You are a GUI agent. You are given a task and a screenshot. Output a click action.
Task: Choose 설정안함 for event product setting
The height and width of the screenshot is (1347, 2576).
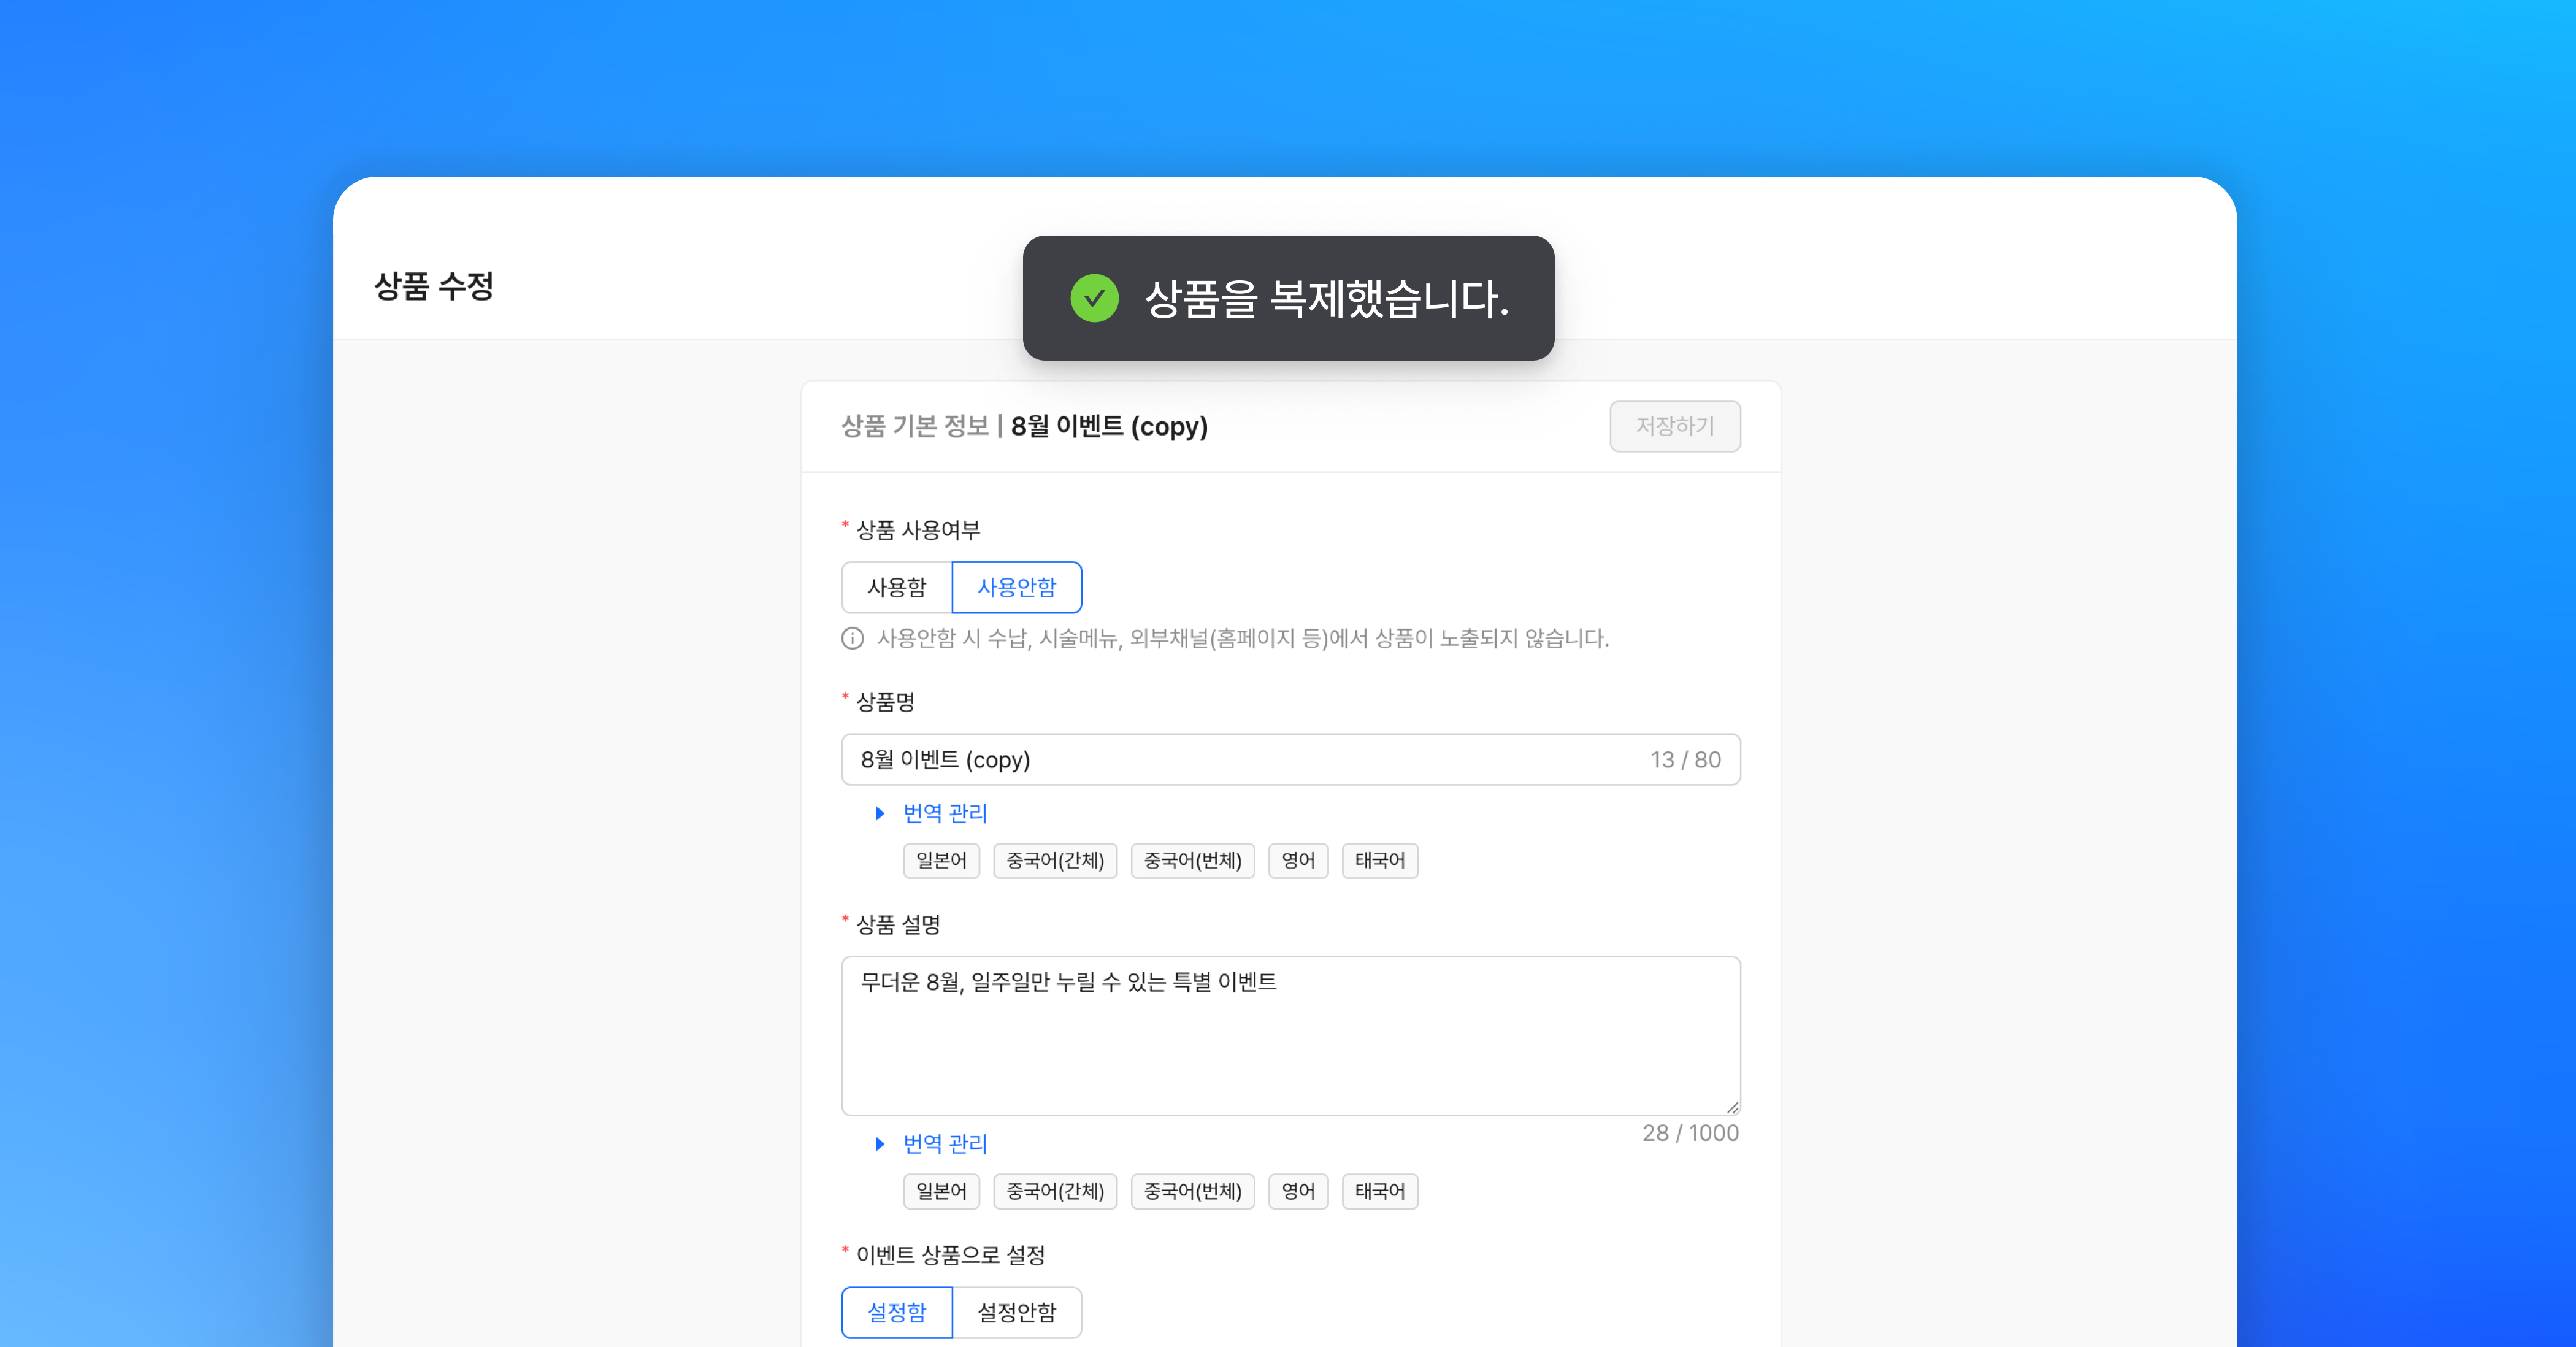pos(1016,1312)
